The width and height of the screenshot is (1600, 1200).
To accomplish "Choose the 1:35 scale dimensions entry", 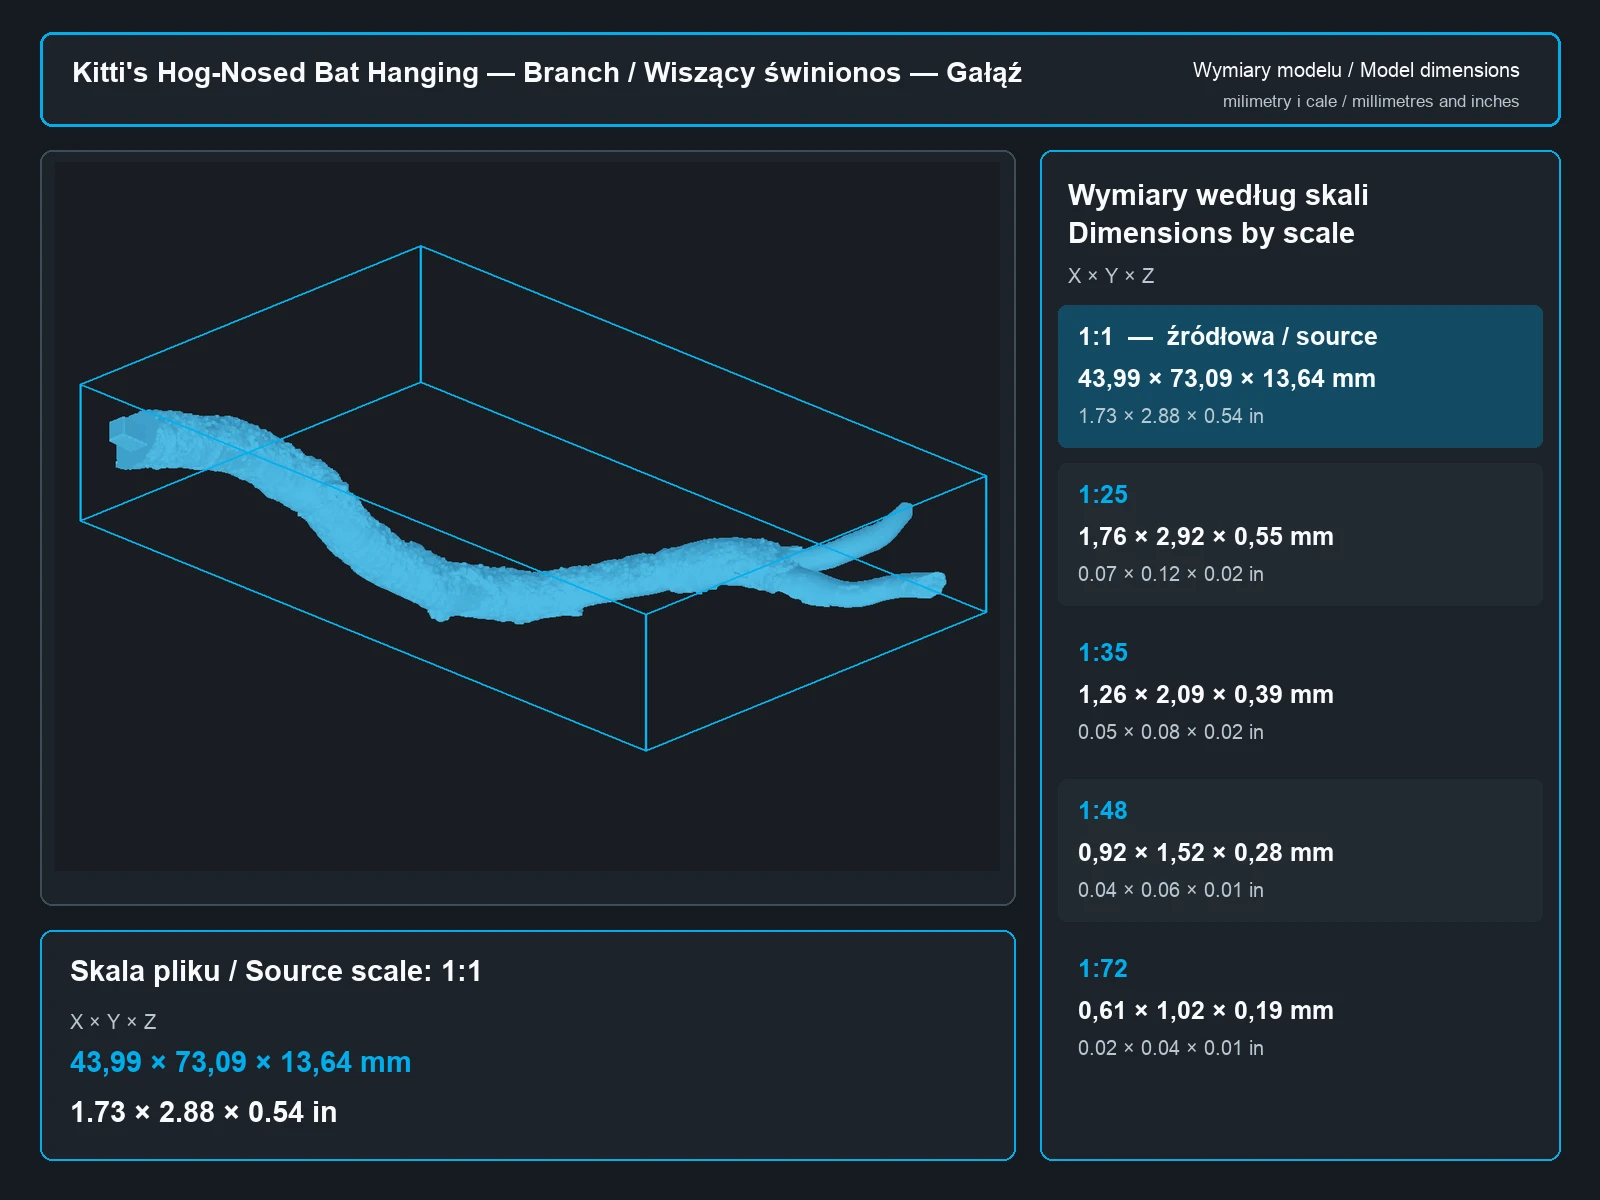I will [x=1300, y=692].
